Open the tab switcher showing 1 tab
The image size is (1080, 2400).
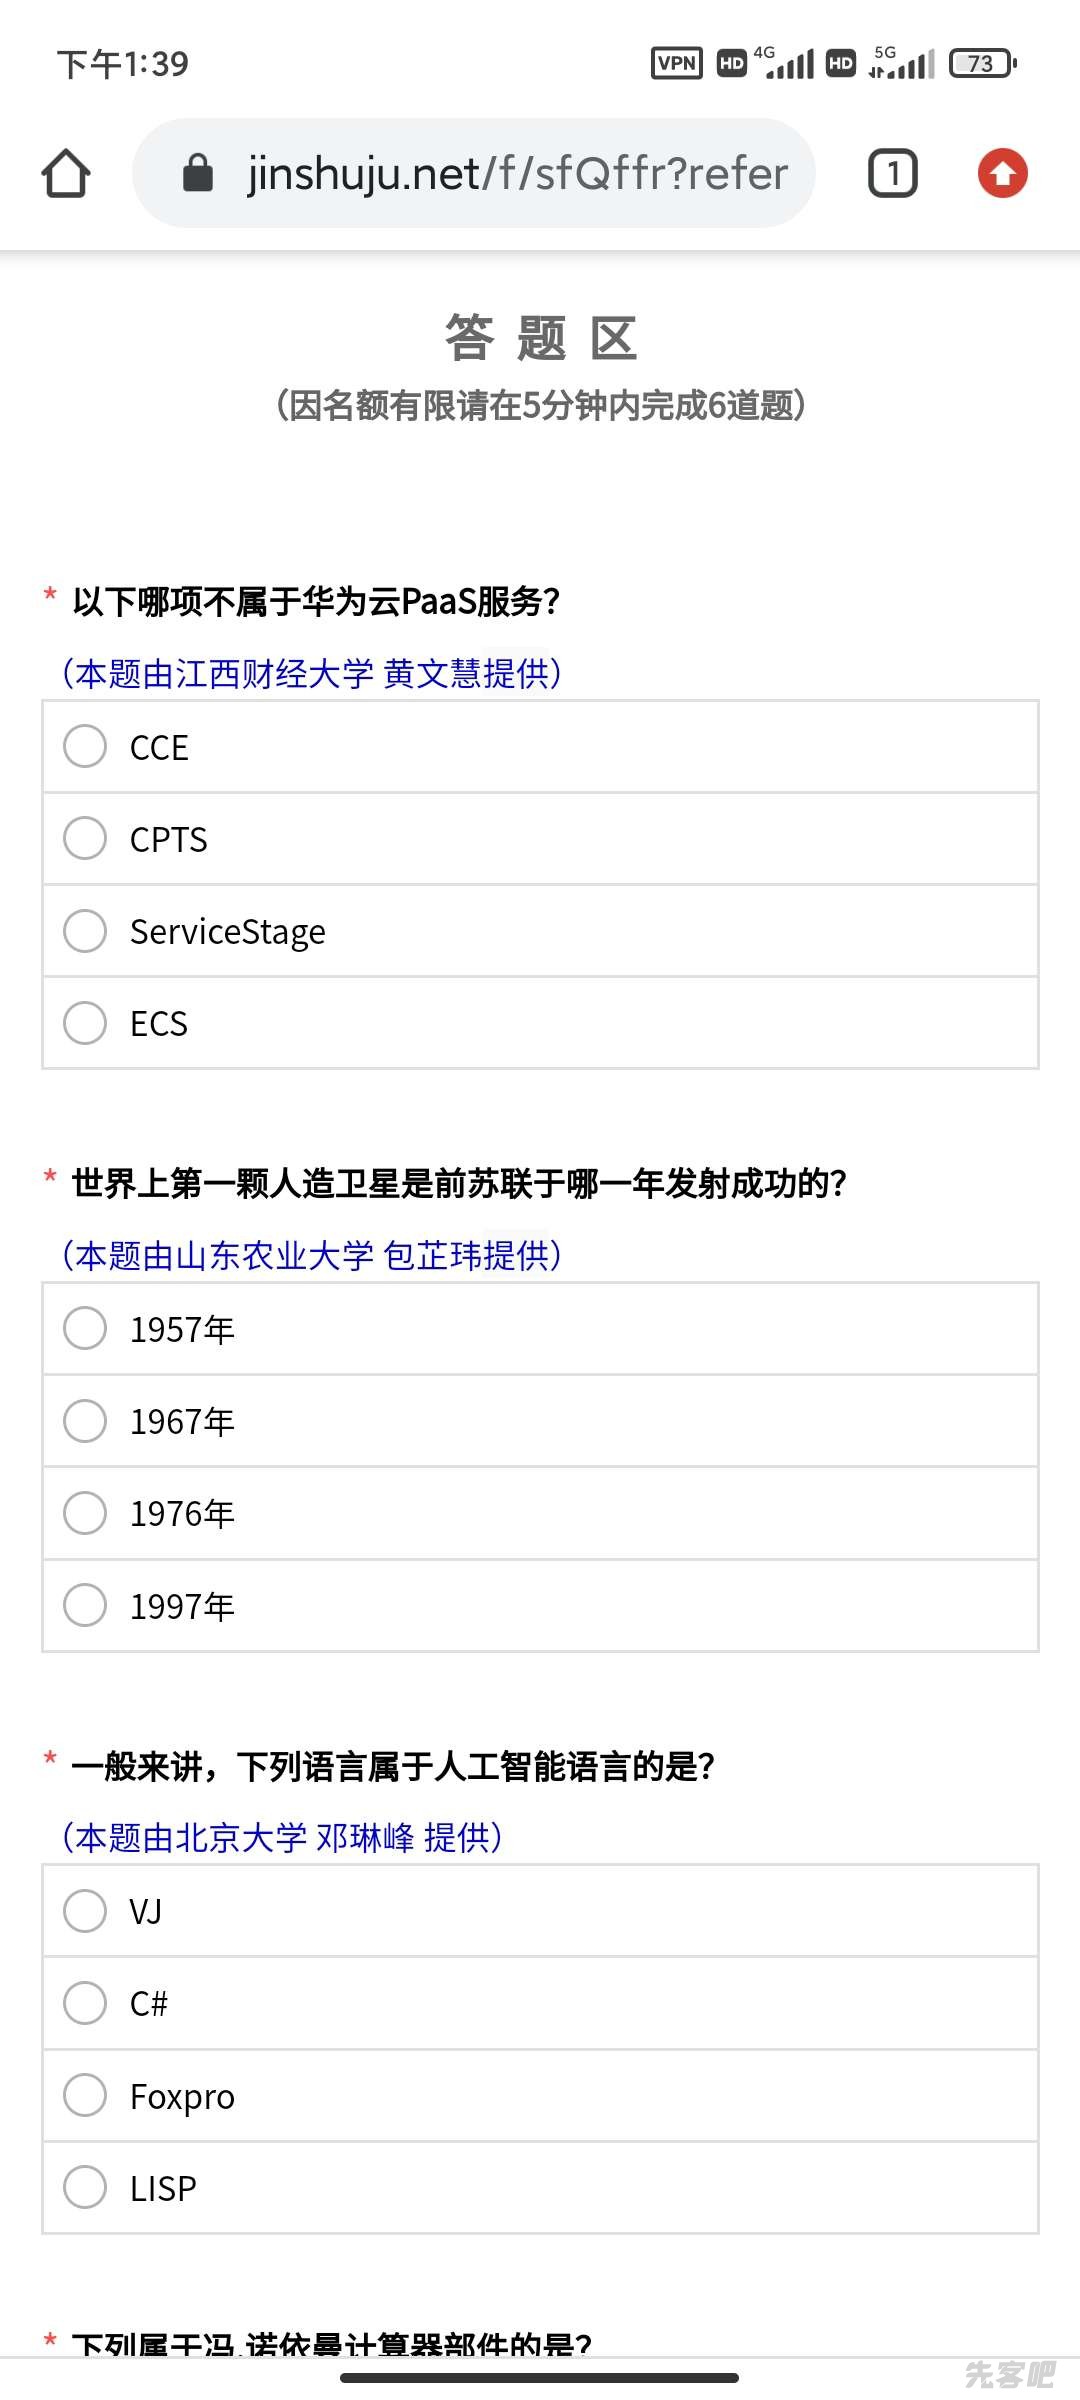(892, 174)
